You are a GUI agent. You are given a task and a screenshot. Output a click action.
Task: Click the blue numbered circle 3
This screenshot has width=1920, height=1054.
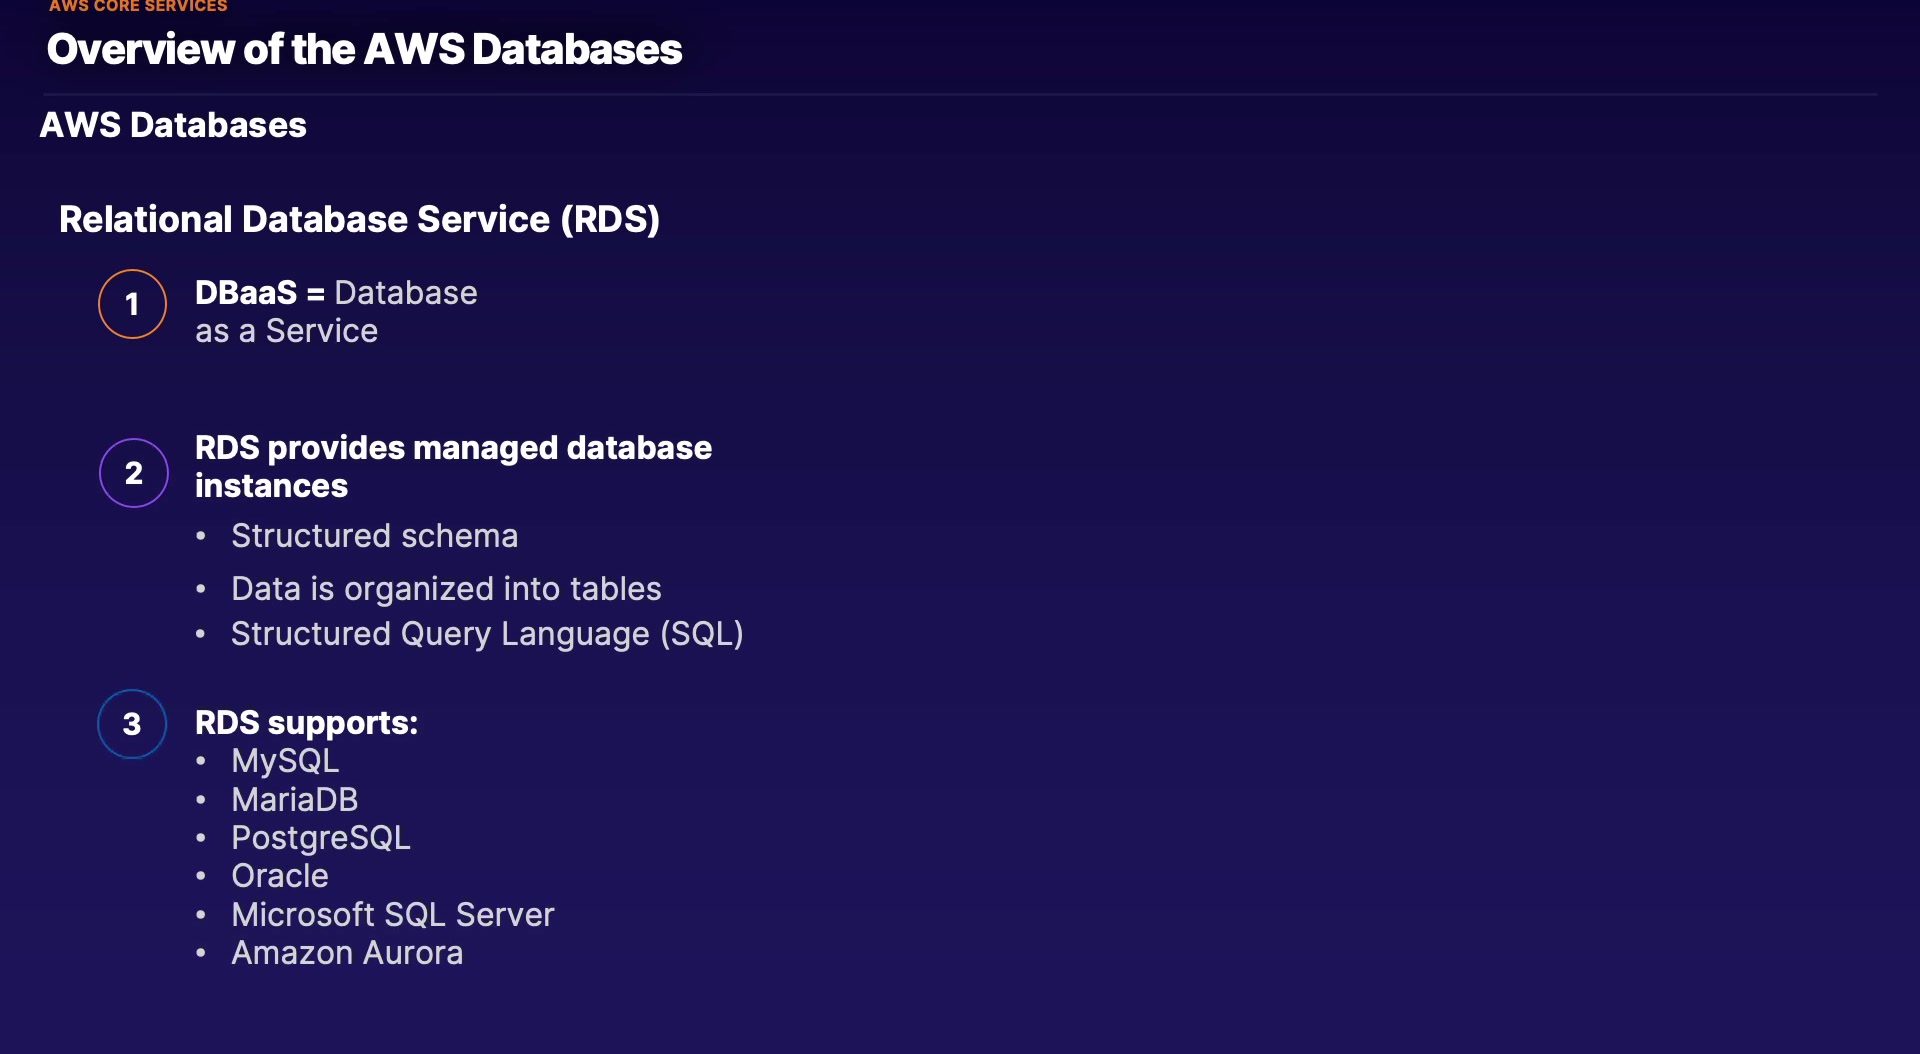pyautogui.click(x=132, y=724)
